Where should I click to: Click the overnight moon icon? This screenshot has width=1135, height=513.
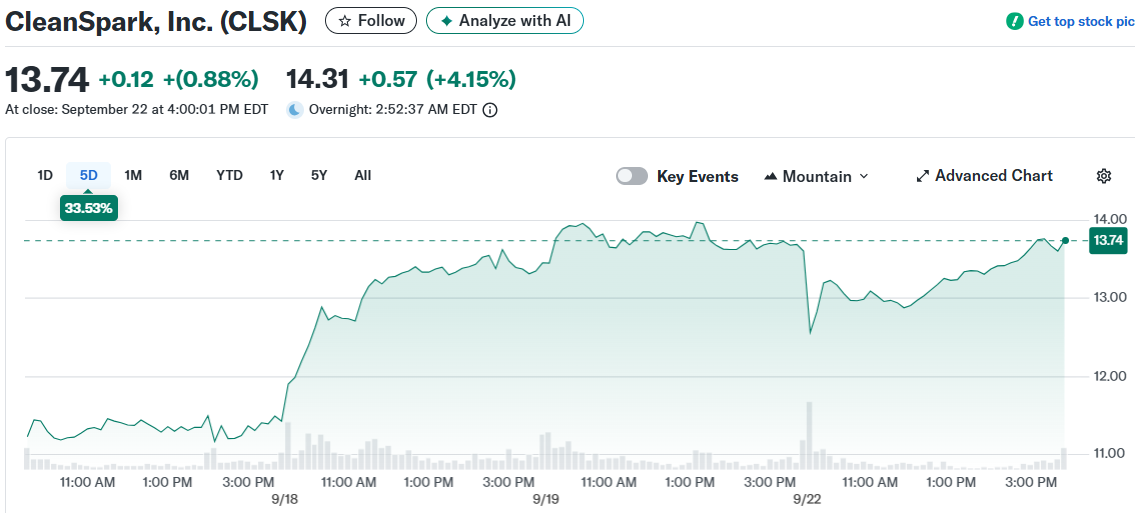click(x=295, y=110)
